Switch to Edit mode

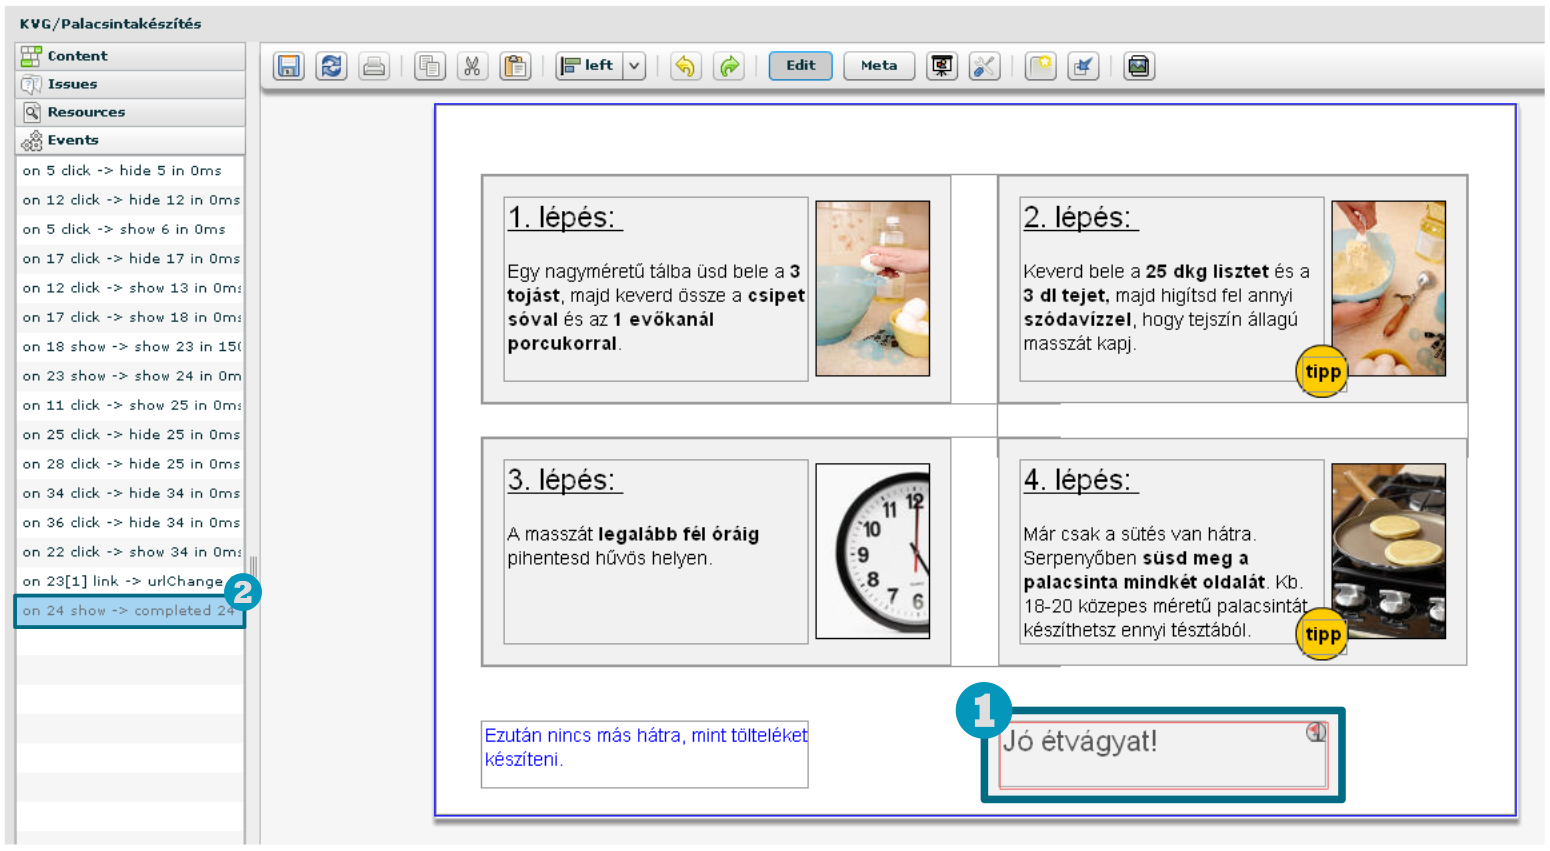[800, 66]
